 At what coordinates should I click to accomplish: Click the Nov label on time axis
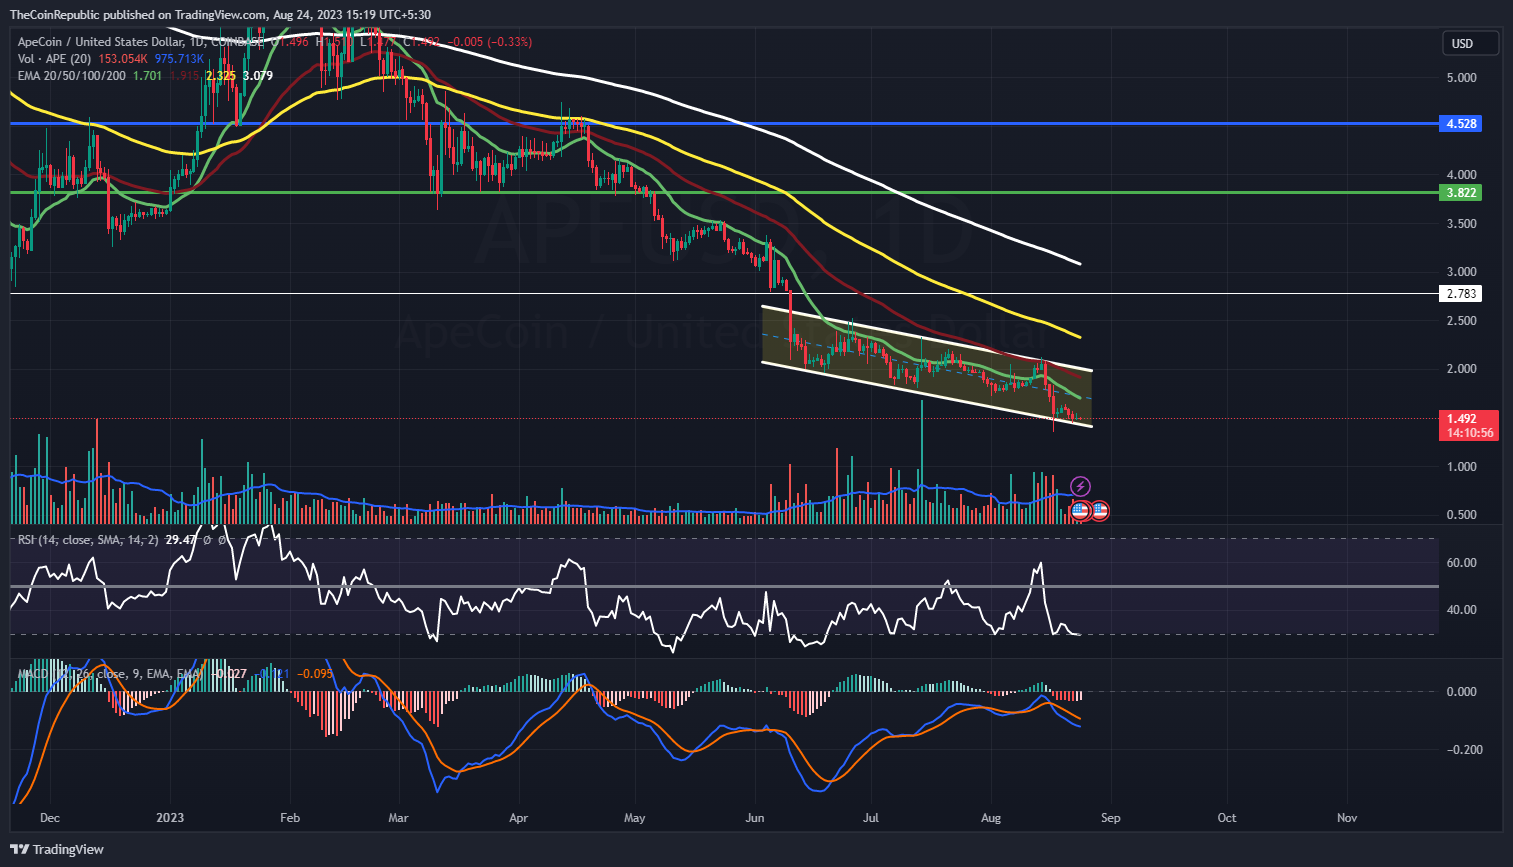click(x=1347, y=818)
